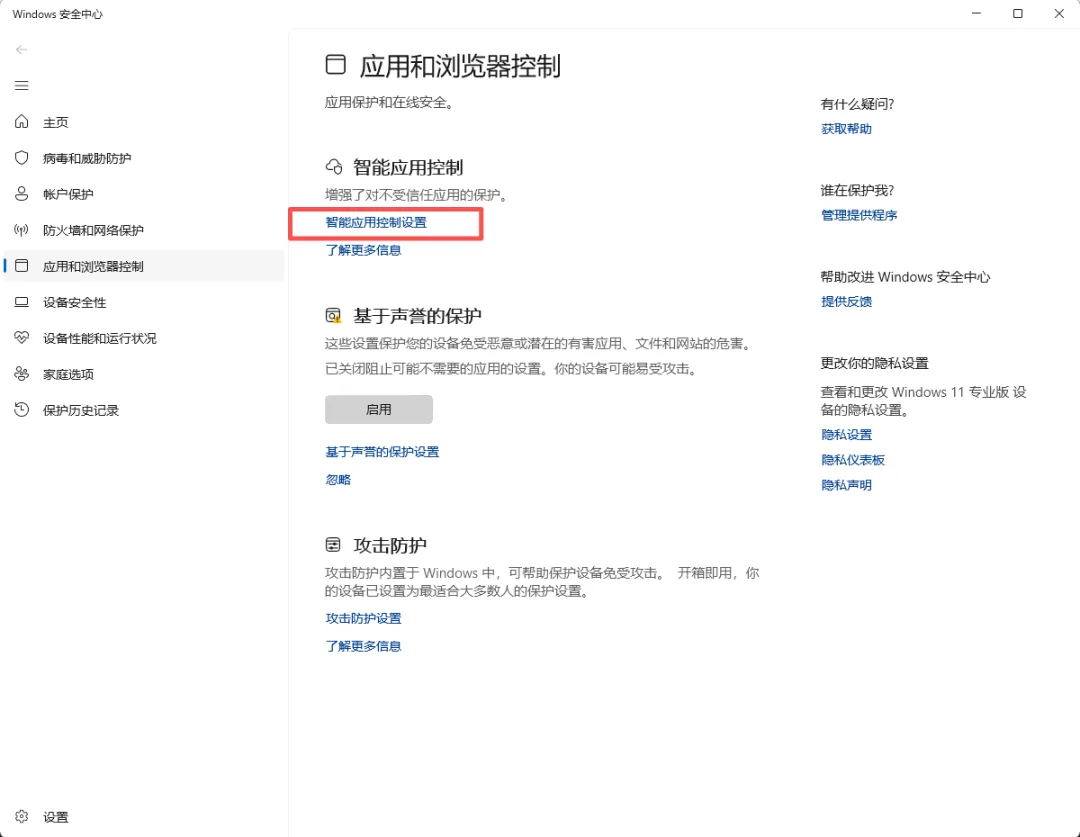
Task: Click the 攻击防护 heading text
Action: click(390, 546)
